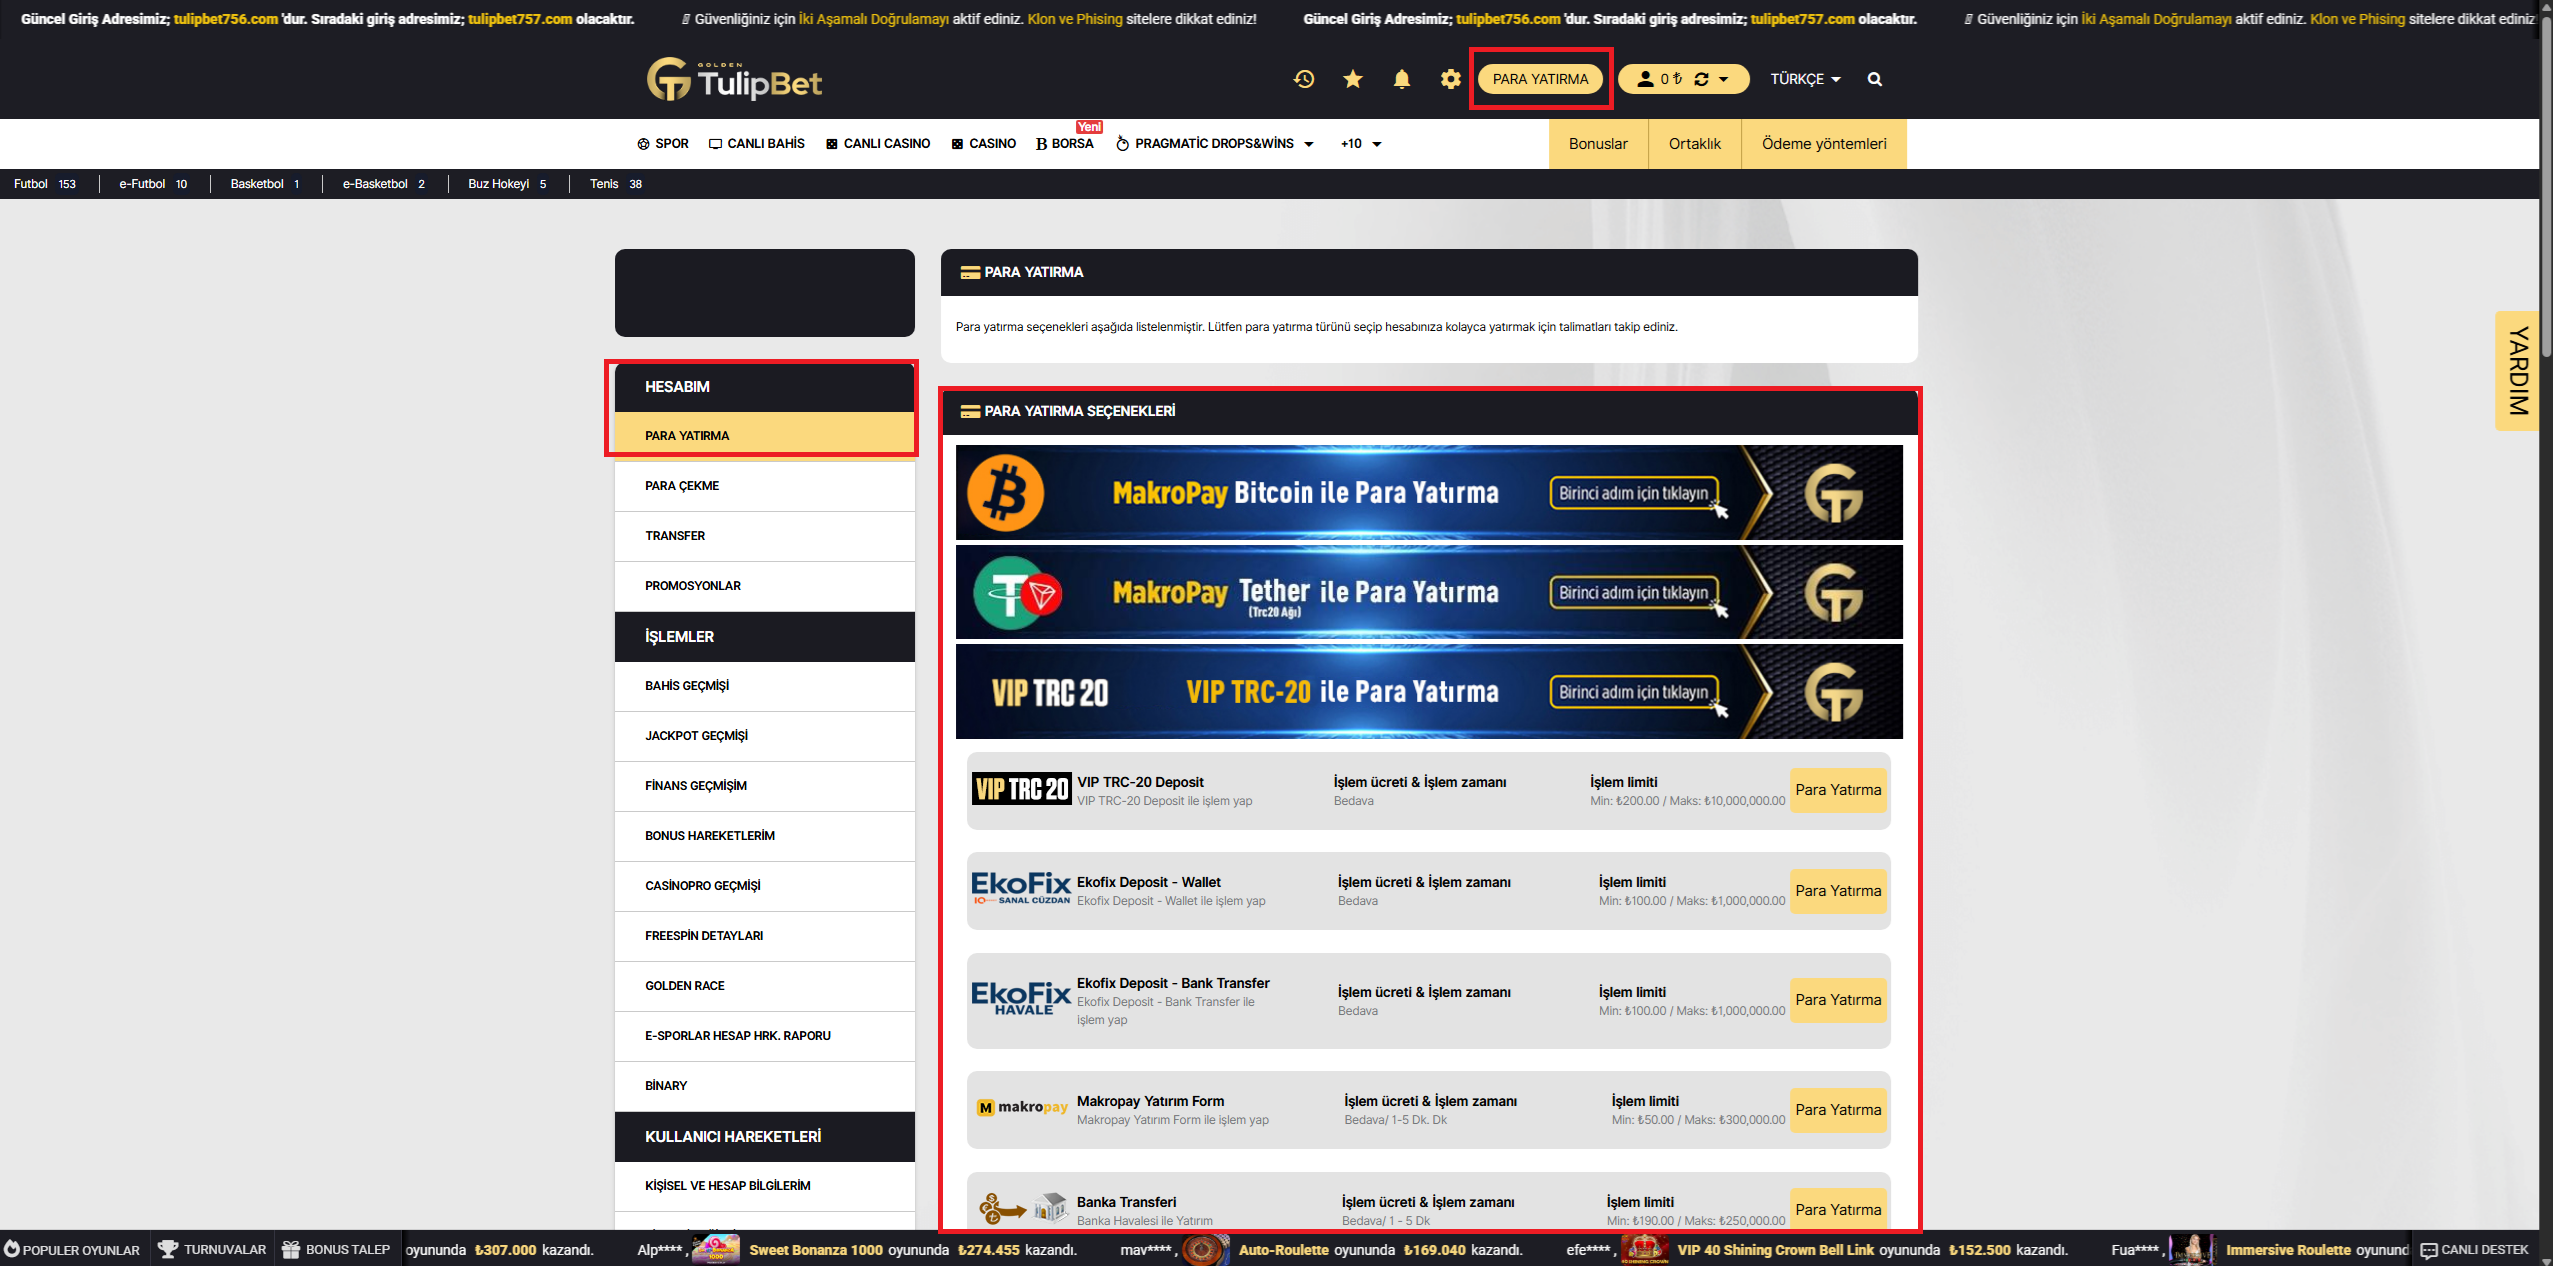Open the bet history clock icon

point(1303,79)
